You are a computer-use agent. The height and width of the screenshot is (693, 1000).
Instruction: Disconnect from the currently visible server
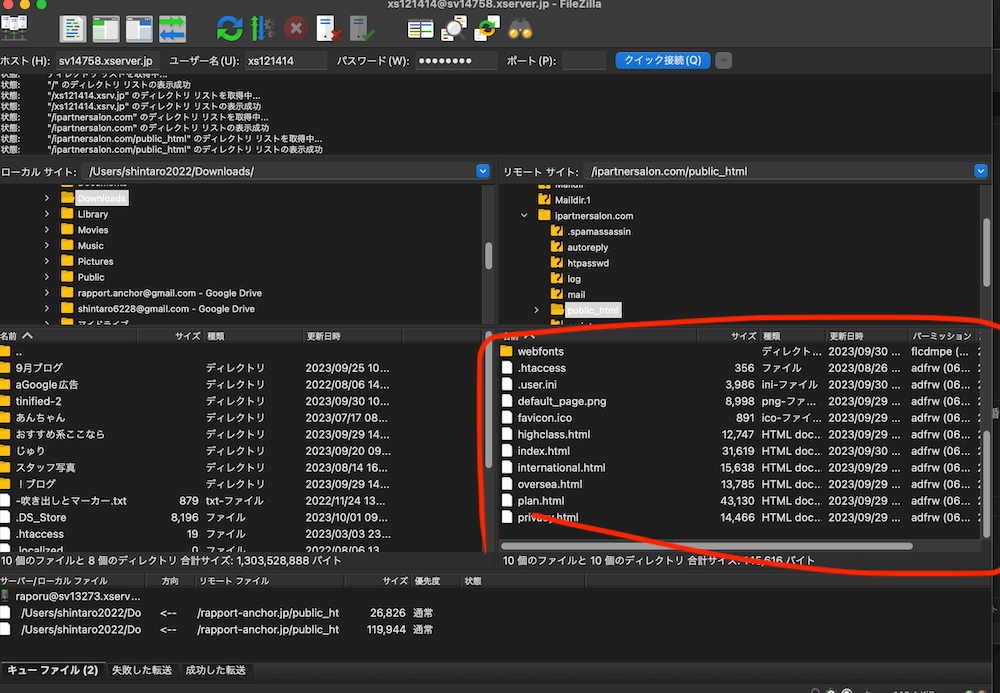328,29
